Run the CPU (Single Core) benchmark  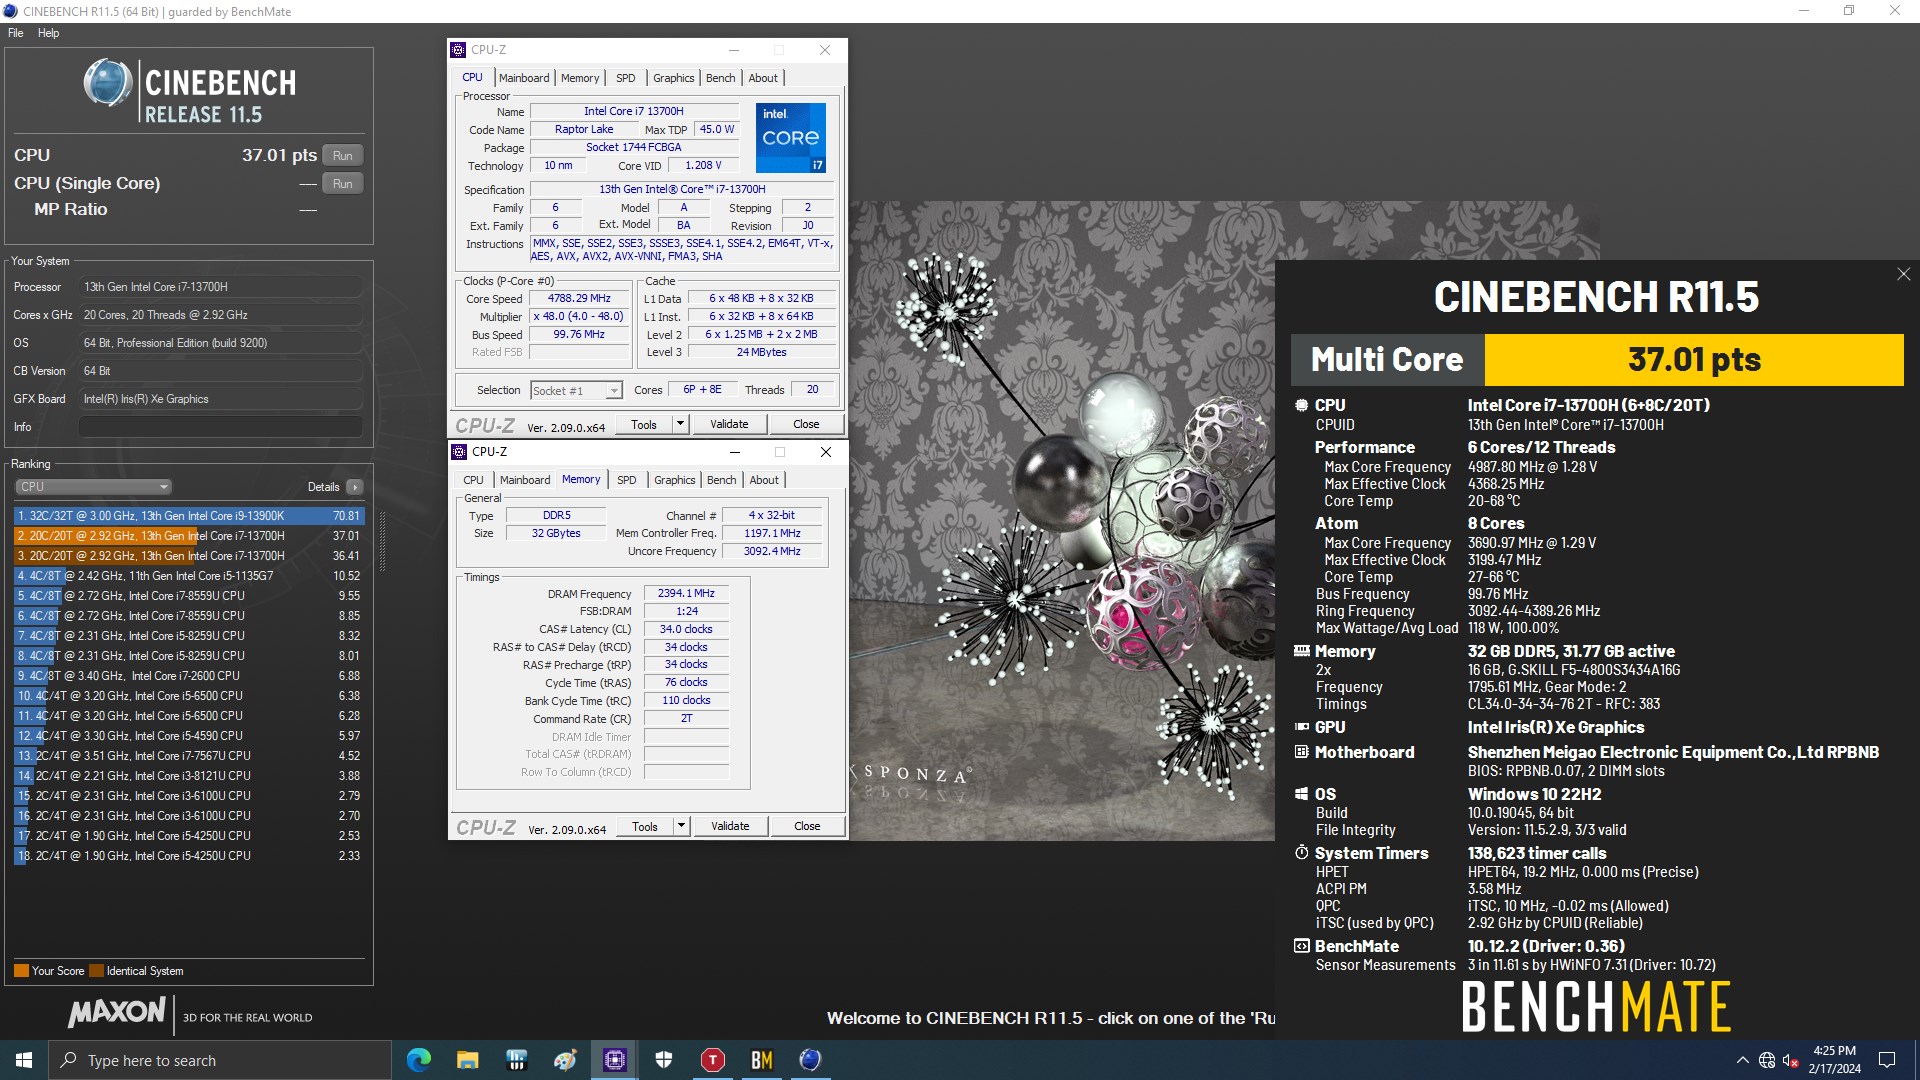343,183
